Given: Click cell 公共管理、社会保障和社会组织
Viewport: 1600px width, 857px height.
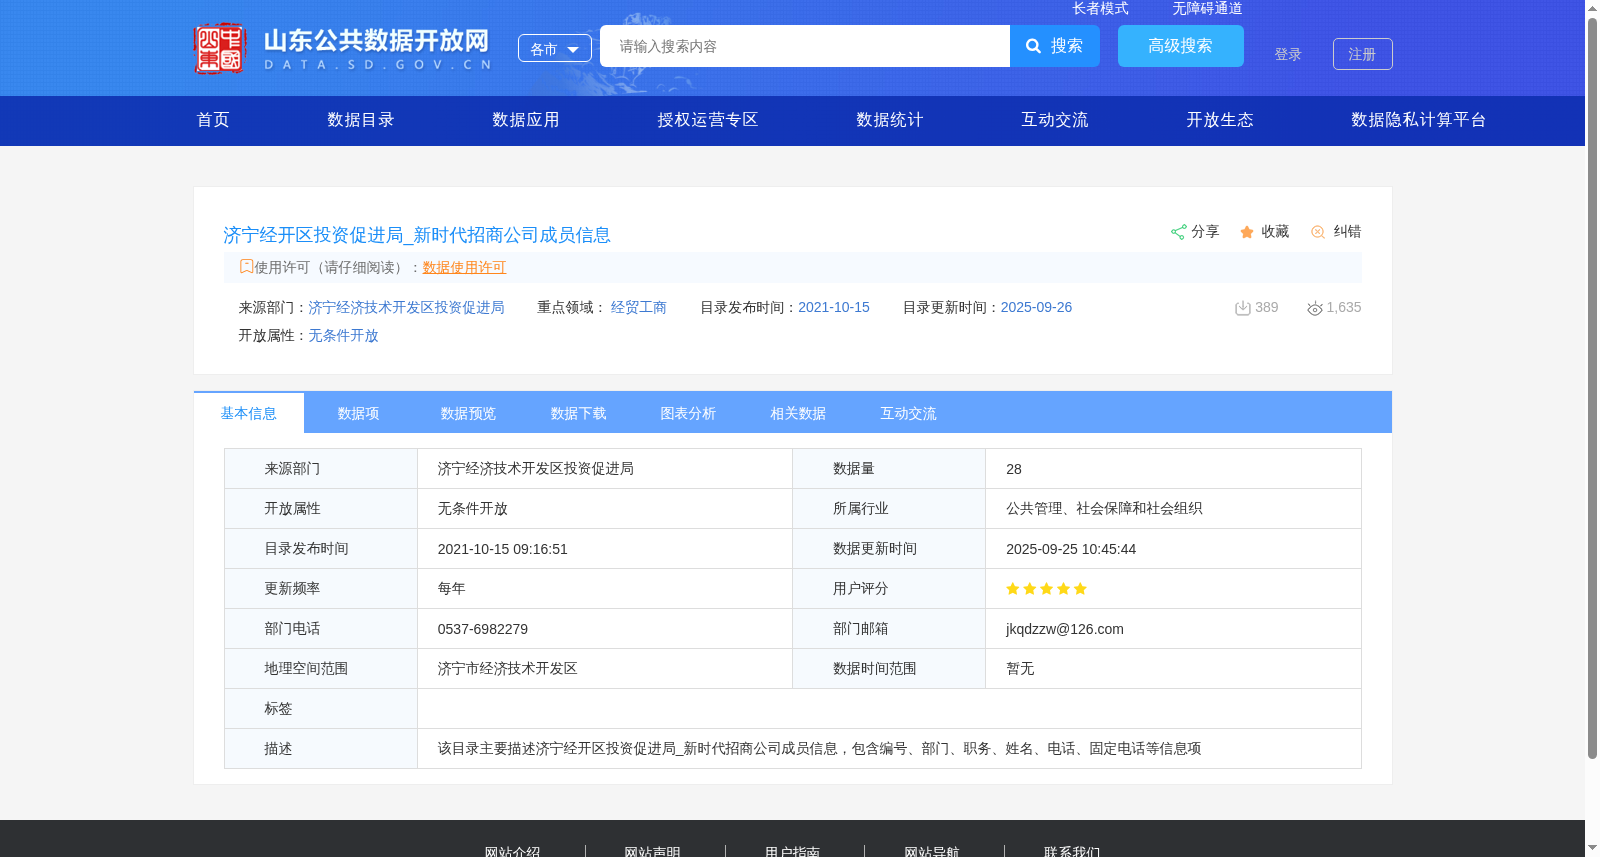Looking at the screenshot, I should pyautogui.click(x=1104, y=509).
